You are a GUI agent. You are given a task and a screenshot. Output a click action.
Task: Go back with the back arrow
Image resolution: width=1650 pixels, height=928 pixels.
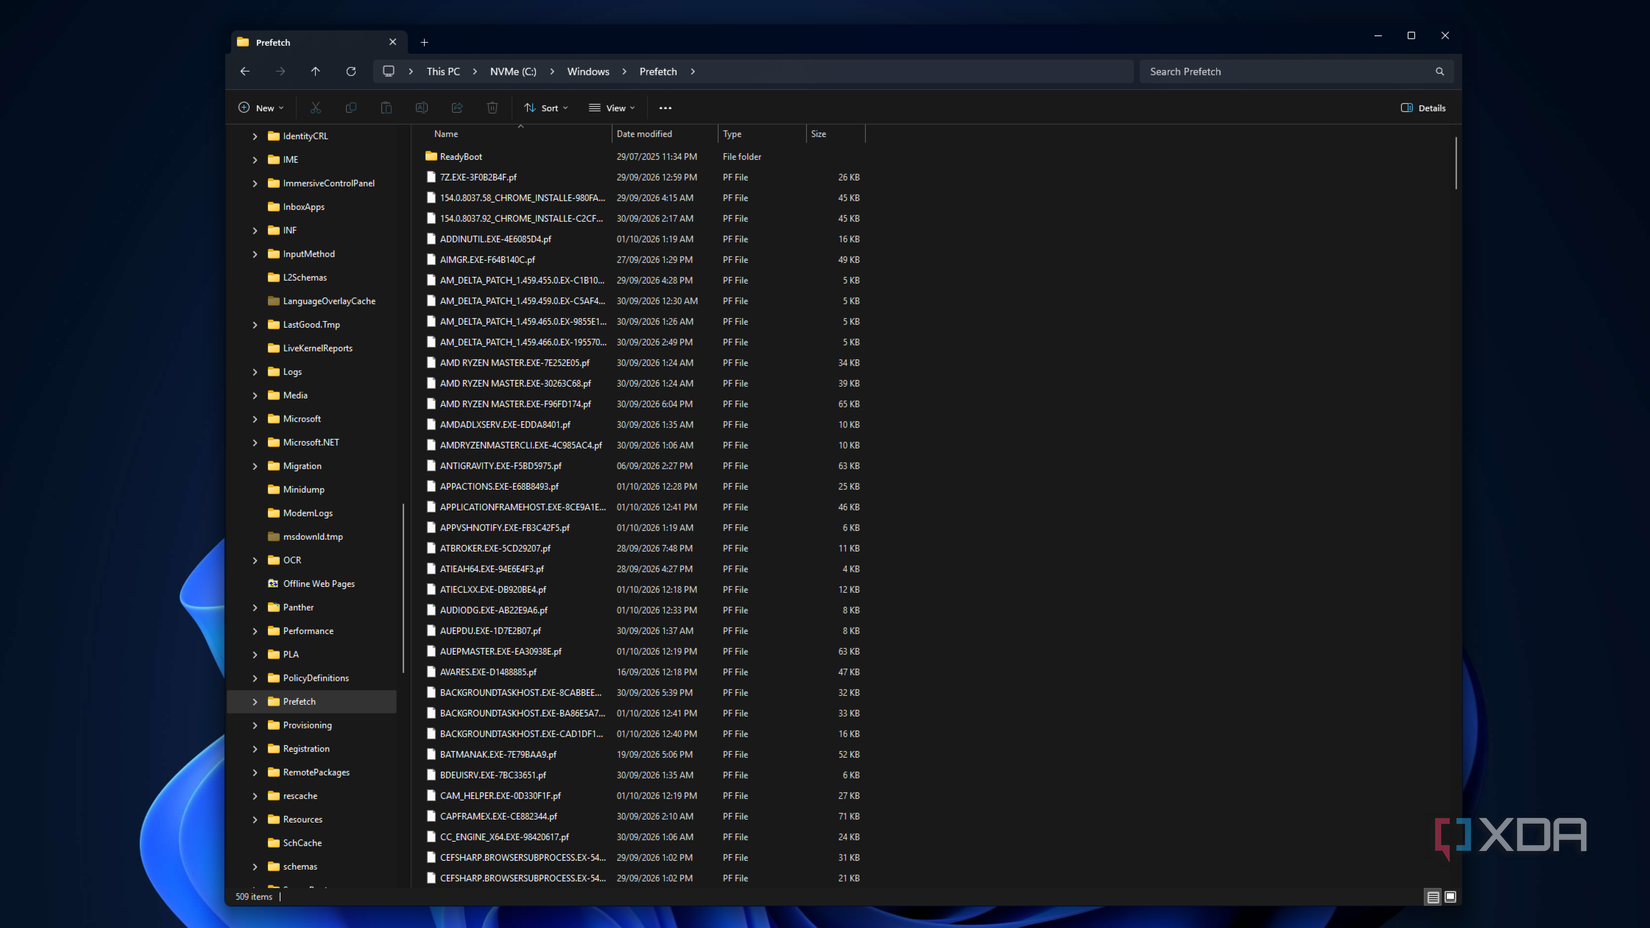[x=245, y=71]
